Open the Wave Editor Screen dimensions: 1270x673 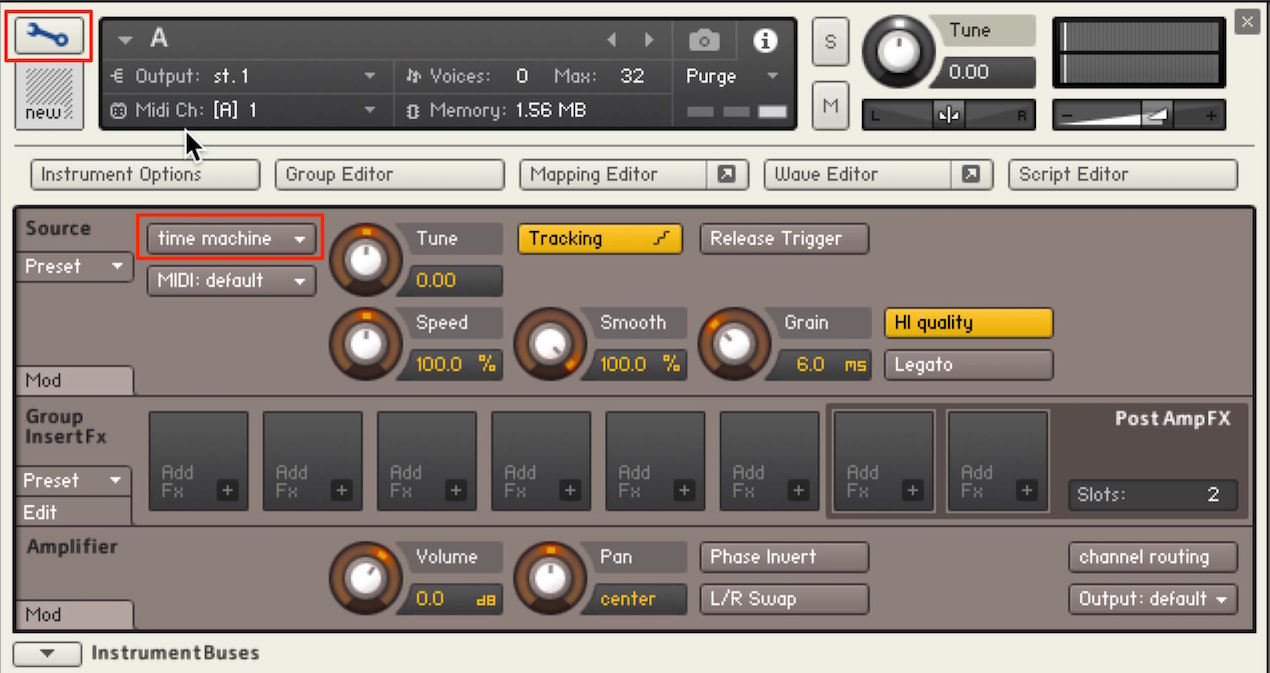pyautogui.click(x=857, y=174)
